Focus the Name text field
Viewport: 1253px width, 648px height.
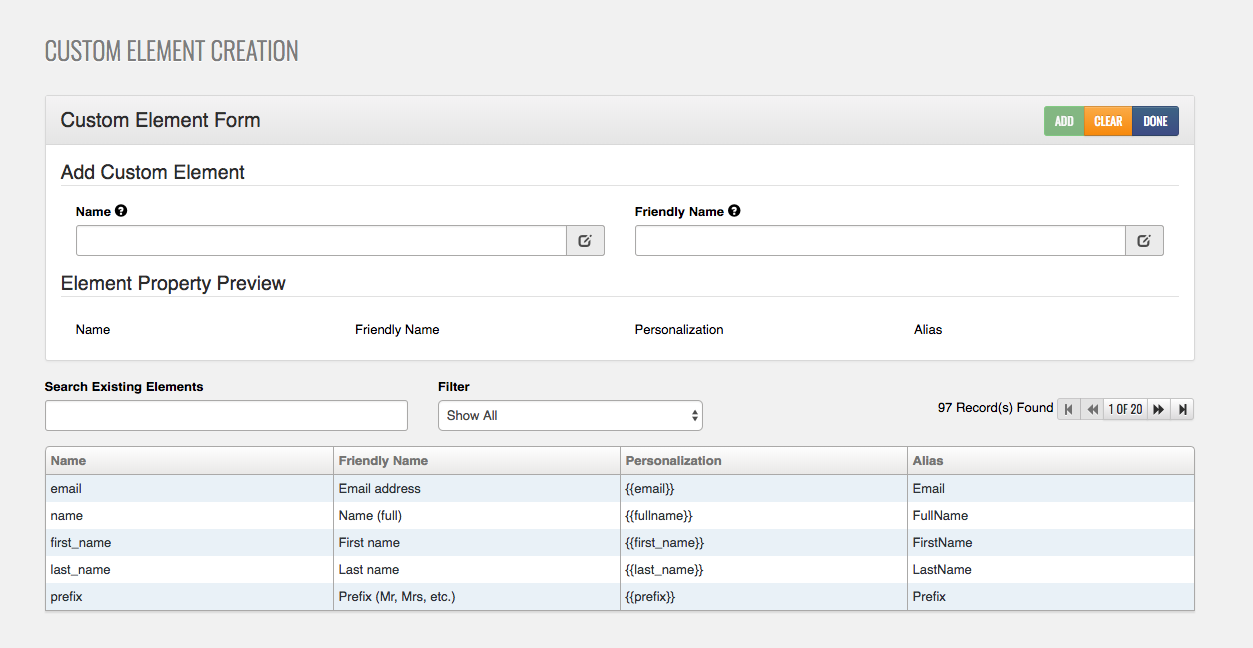321,241
